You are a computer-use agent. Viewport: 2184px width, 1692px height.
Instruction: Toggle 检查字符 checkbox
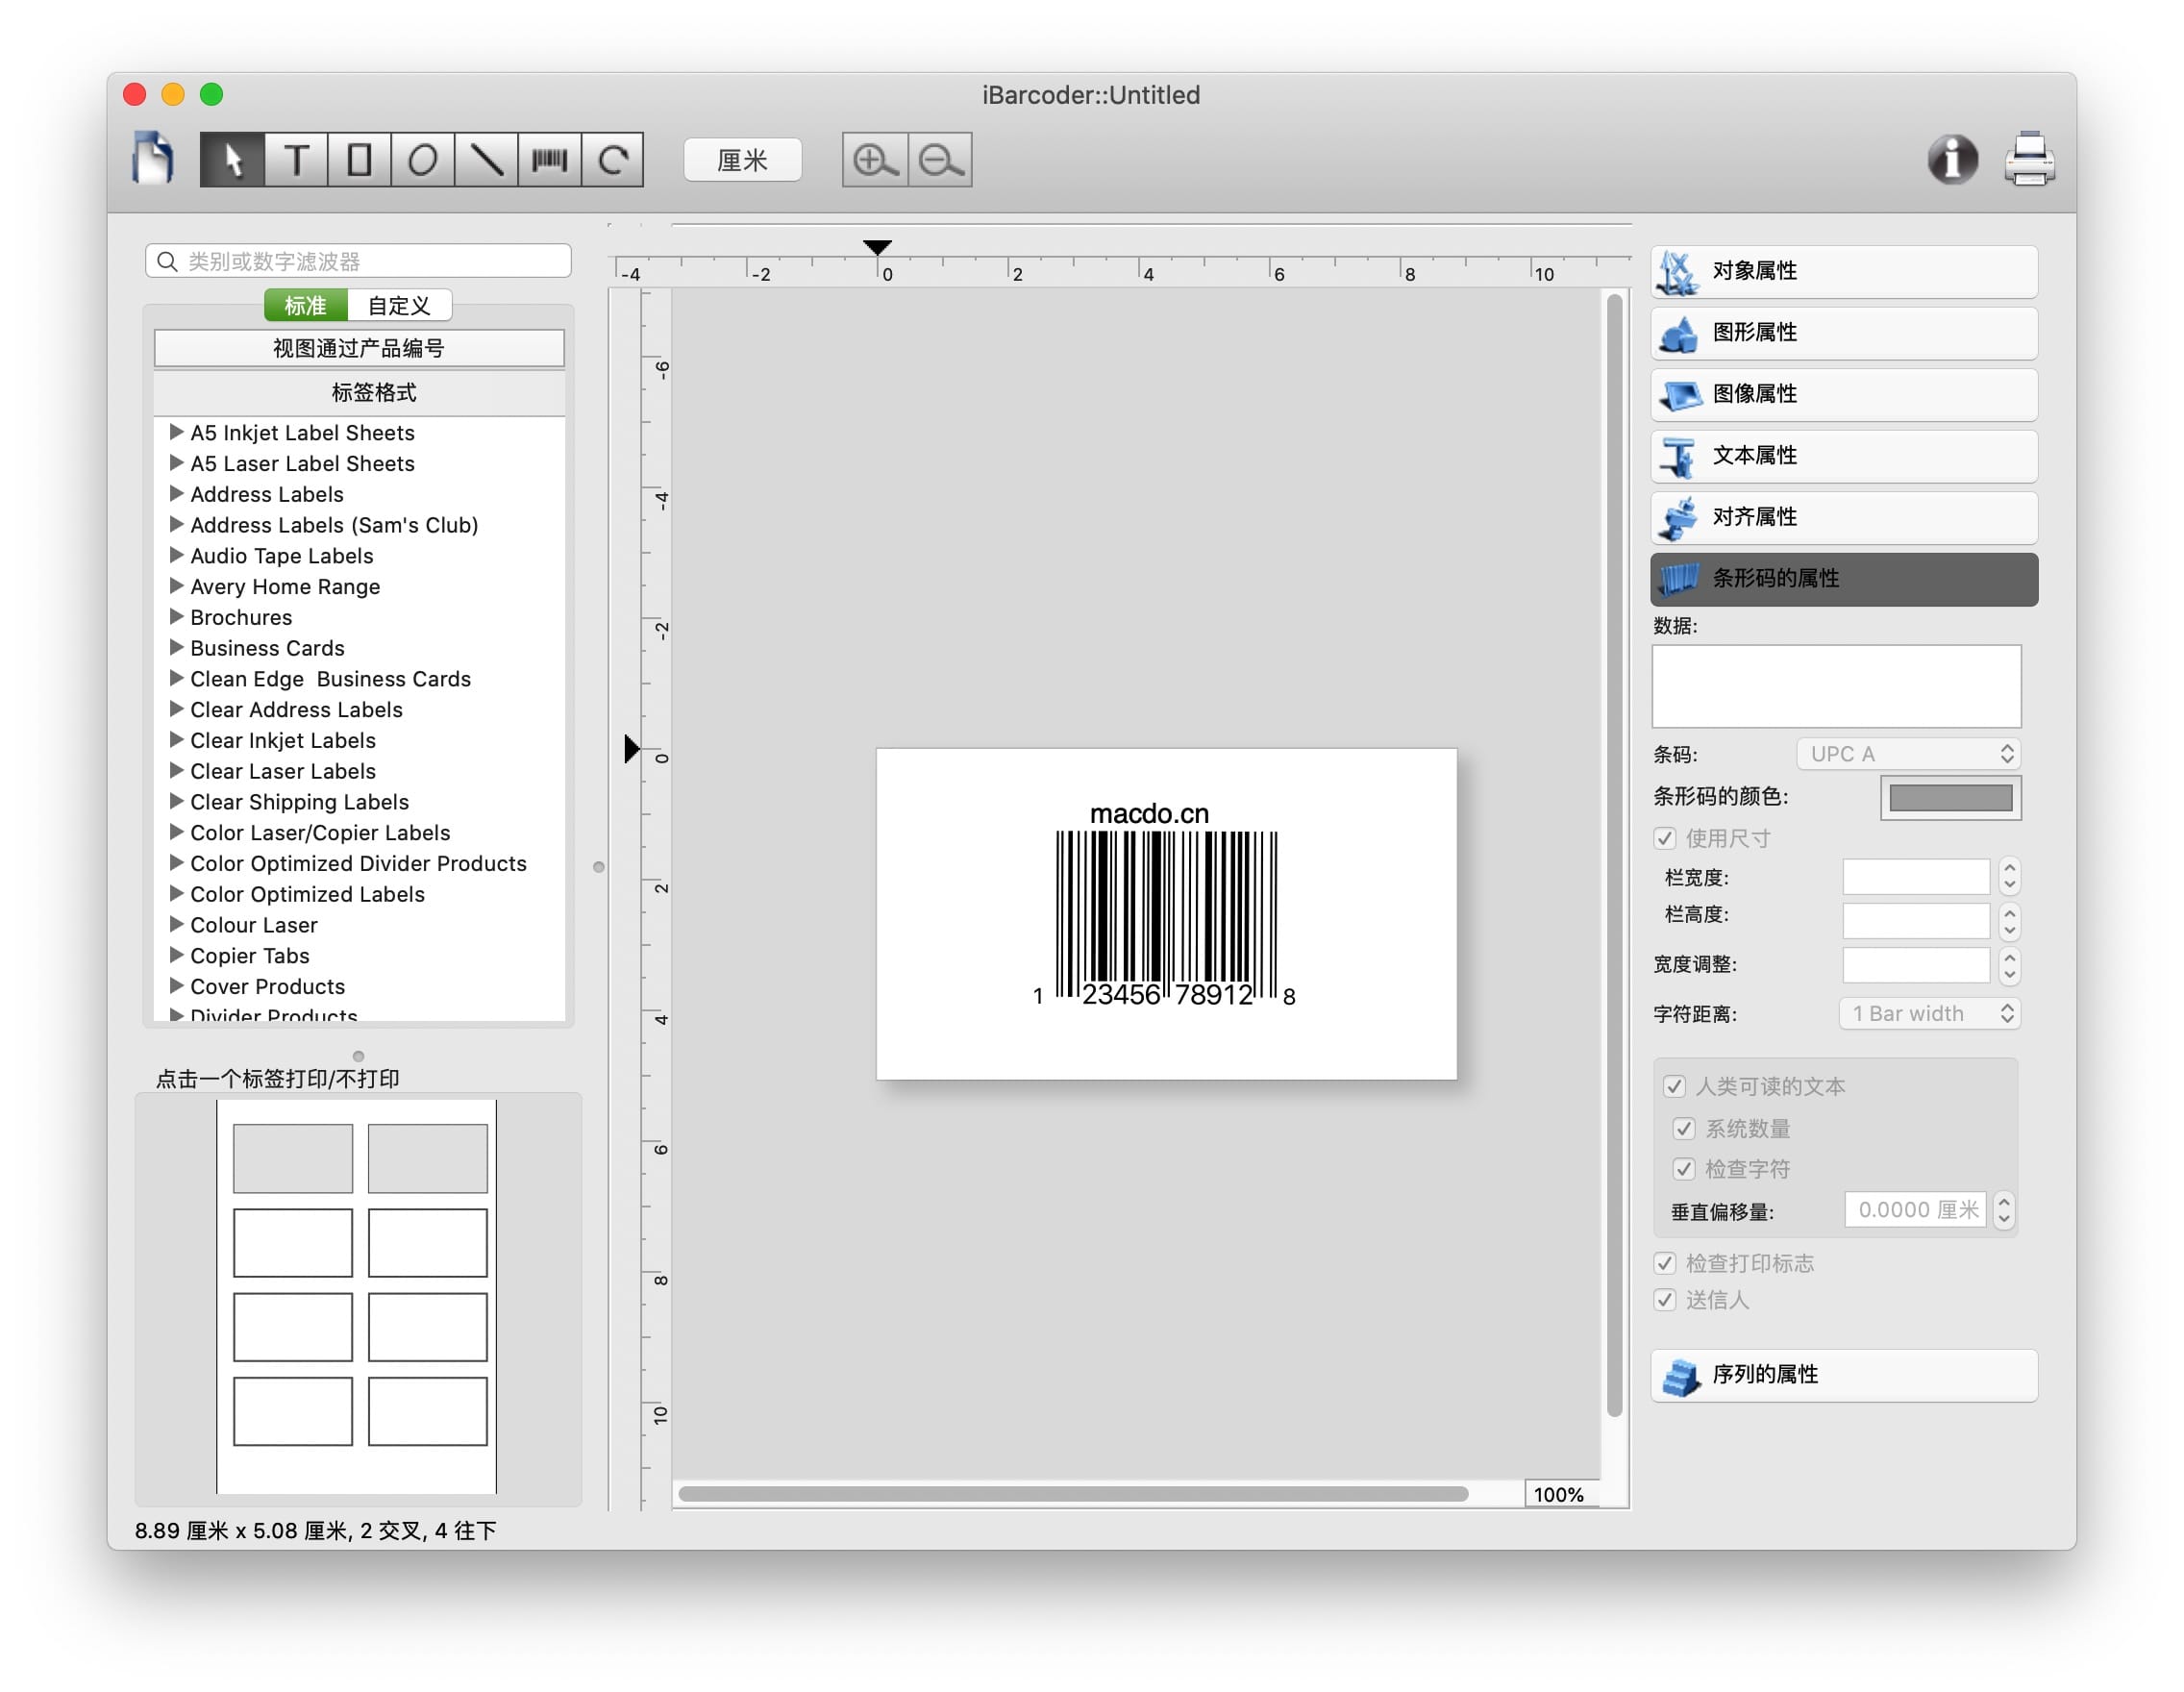click(1684, 1169)
